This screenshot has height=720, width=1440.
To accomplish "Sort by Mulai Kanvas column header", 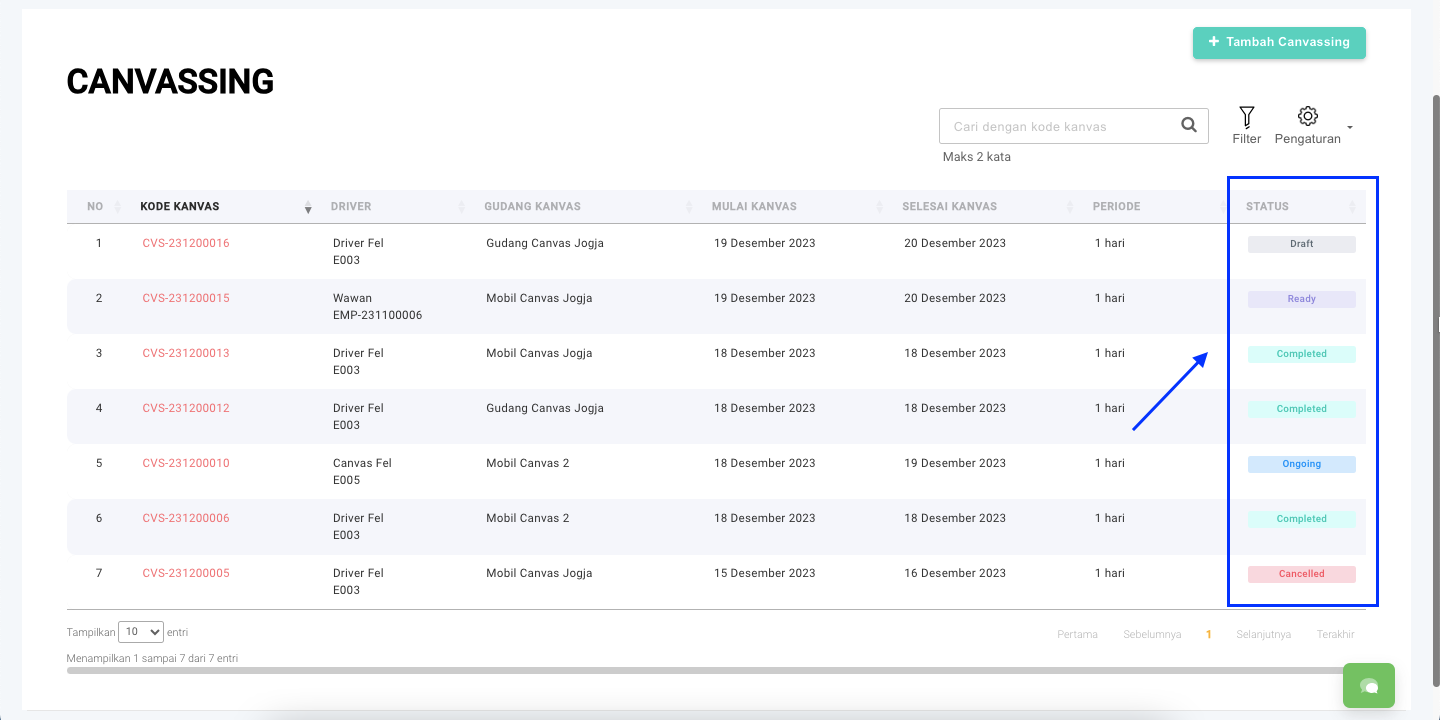I will pyautogui.click(x=754, y=207).
